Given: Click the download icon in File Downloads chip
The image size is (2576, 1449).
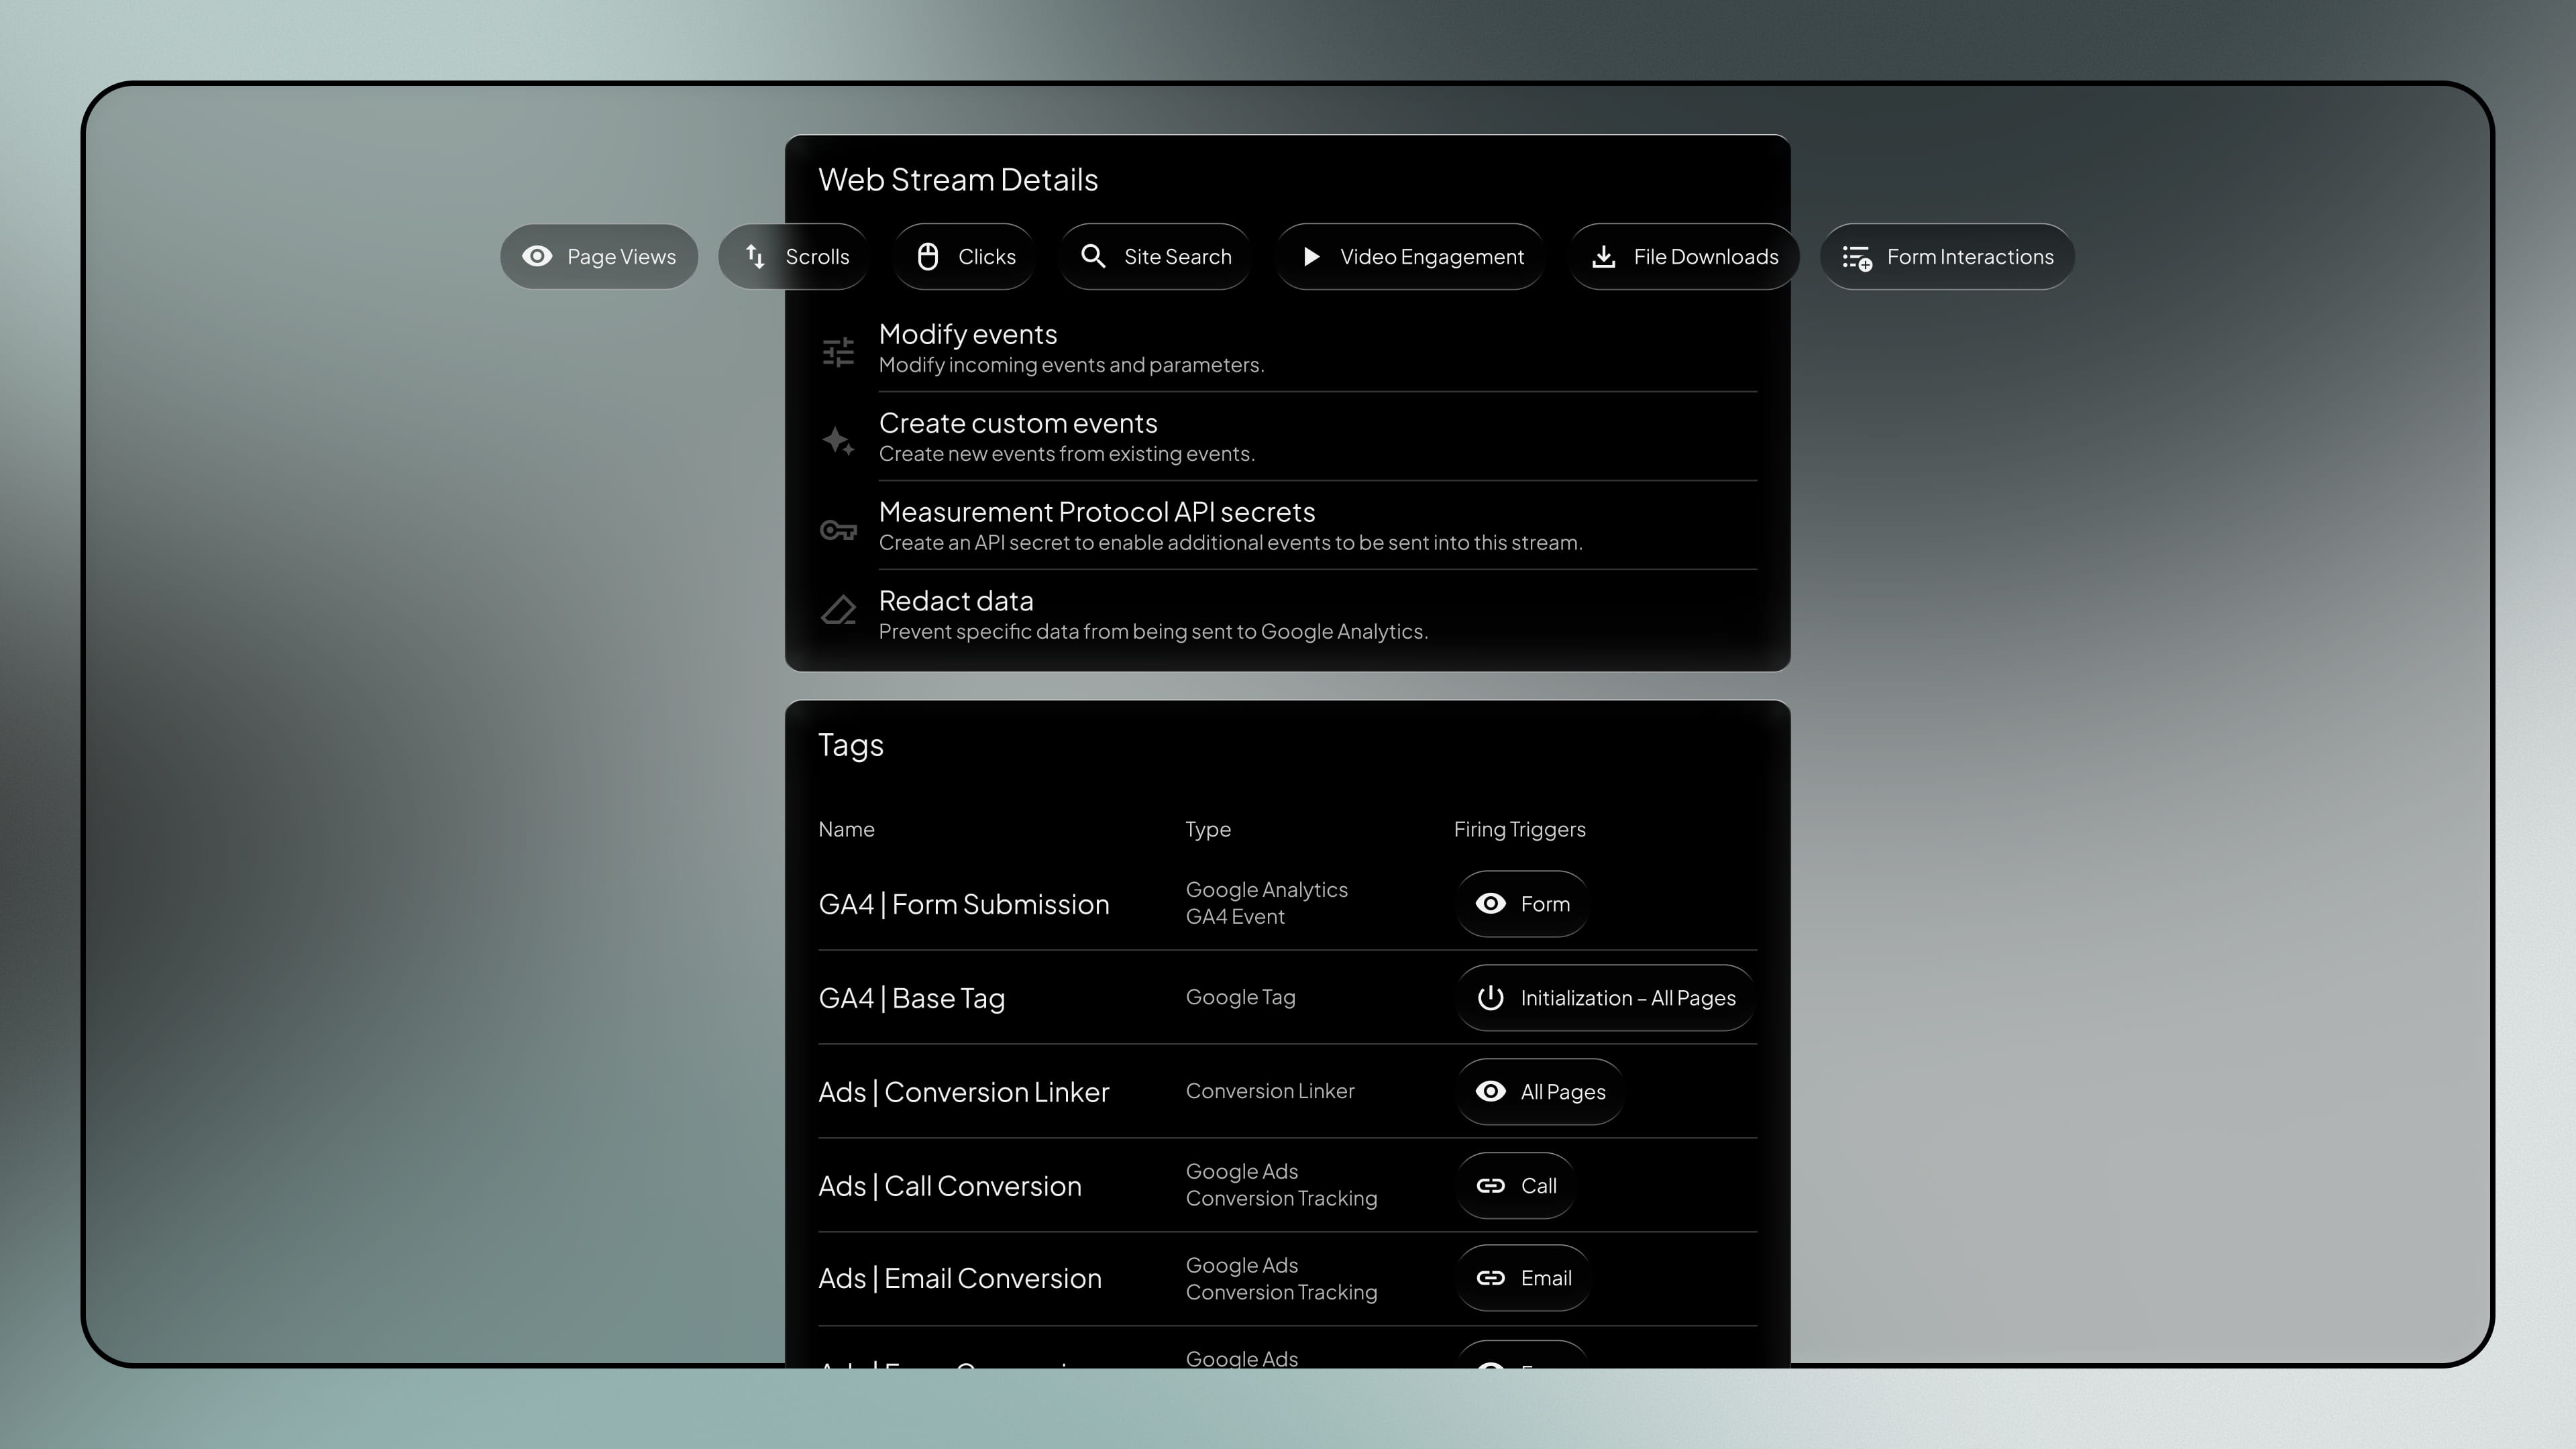Looking at the screenshot, I should tap(1604, 257).
